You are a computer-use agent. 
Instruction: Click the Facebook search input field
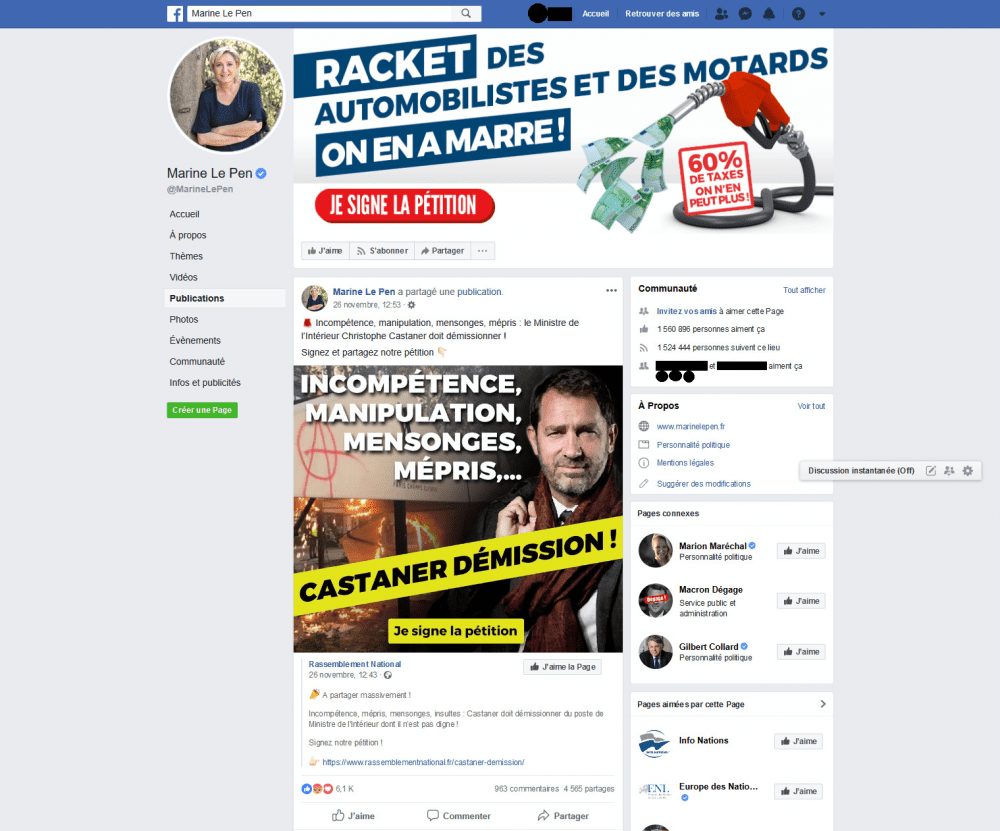click(x=320, y=13)
